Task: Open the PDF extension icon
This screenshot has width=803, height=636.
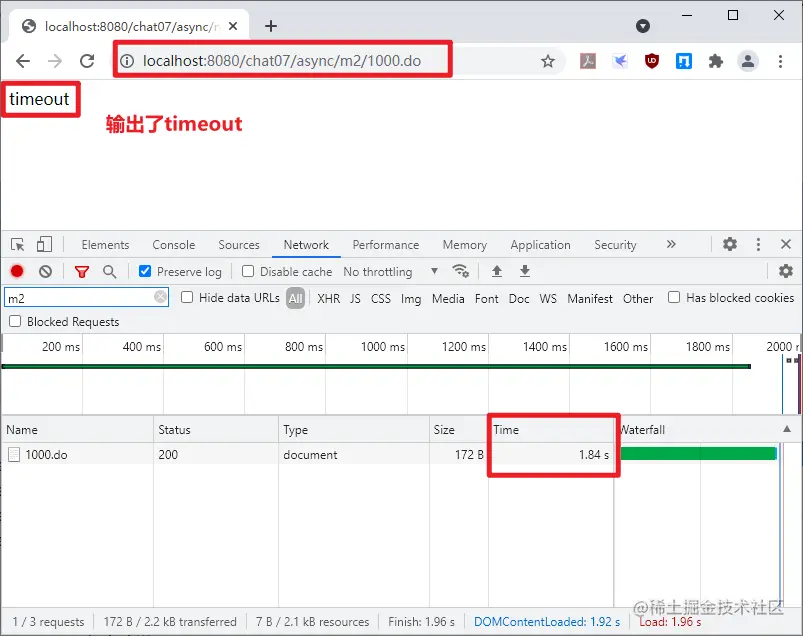Action: click(587, 61)
